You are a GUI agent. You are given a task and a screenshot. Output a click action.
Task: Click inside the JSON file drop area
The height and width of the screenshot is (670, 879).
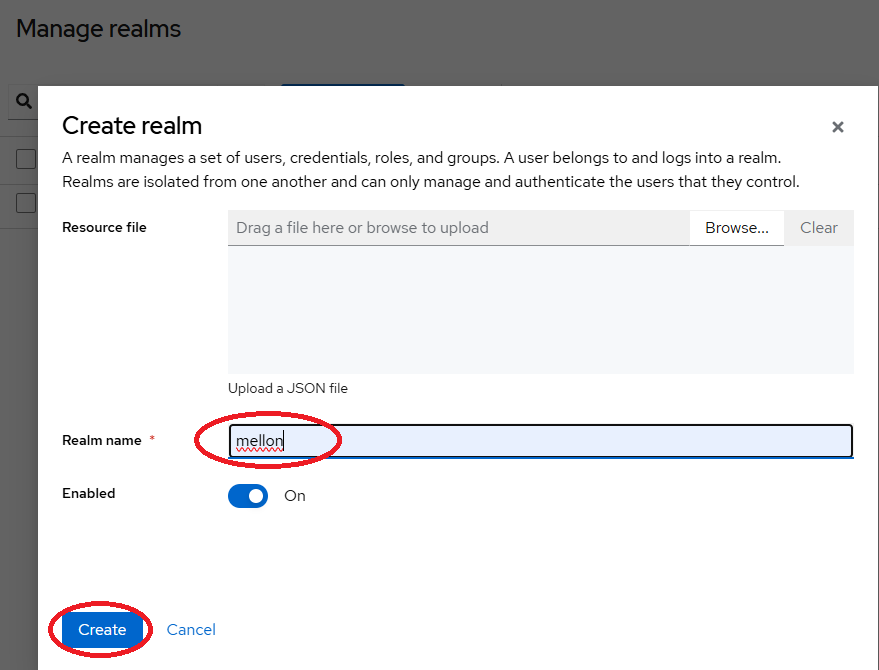point(540,310)
